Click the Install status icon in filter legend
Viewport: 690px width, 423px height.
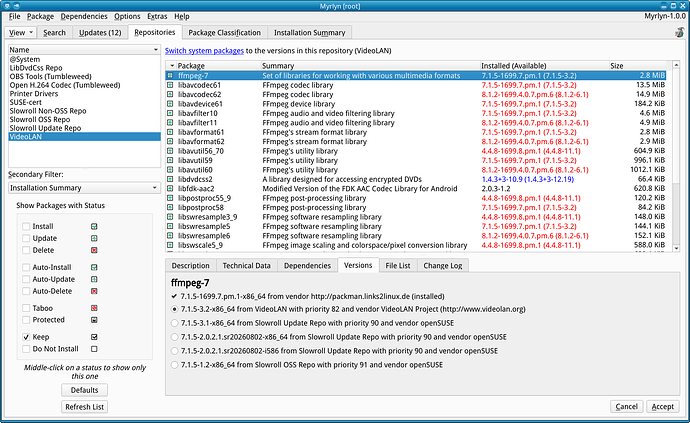pyautogui.click(x=94, y=226)
